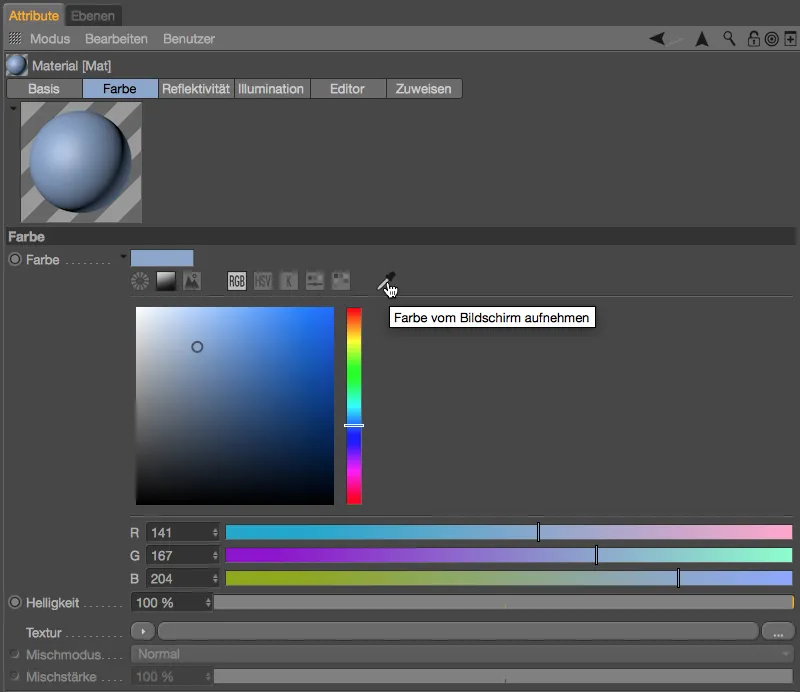Open the search magnifier in Attribute manager
The width and height of the screenshot is (800, 692).
click(729, 38)
